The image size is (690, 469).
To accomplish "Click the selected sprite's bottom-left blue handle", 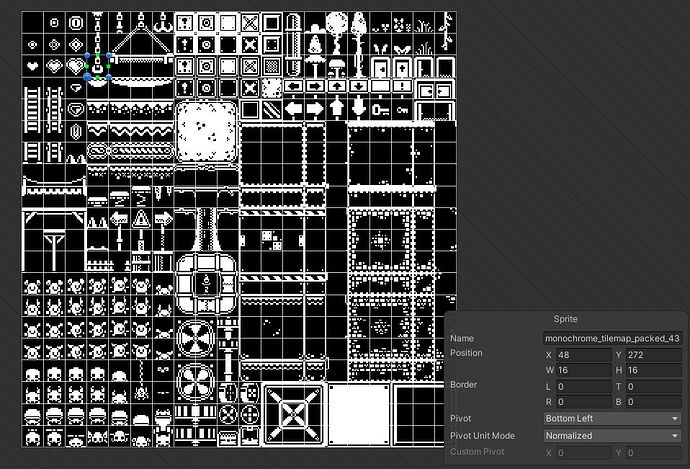I will coord(87,77).
